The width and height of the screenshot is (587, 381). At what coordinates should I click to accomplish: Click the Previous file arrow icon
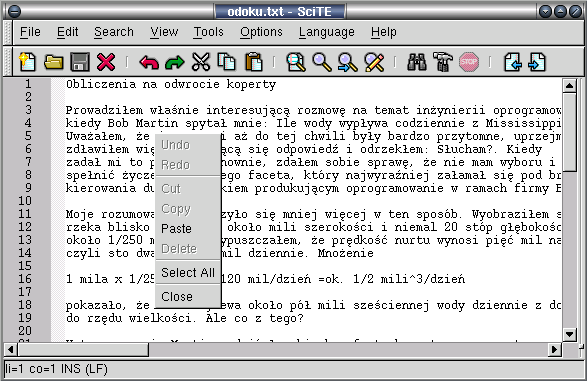[513, 62]
